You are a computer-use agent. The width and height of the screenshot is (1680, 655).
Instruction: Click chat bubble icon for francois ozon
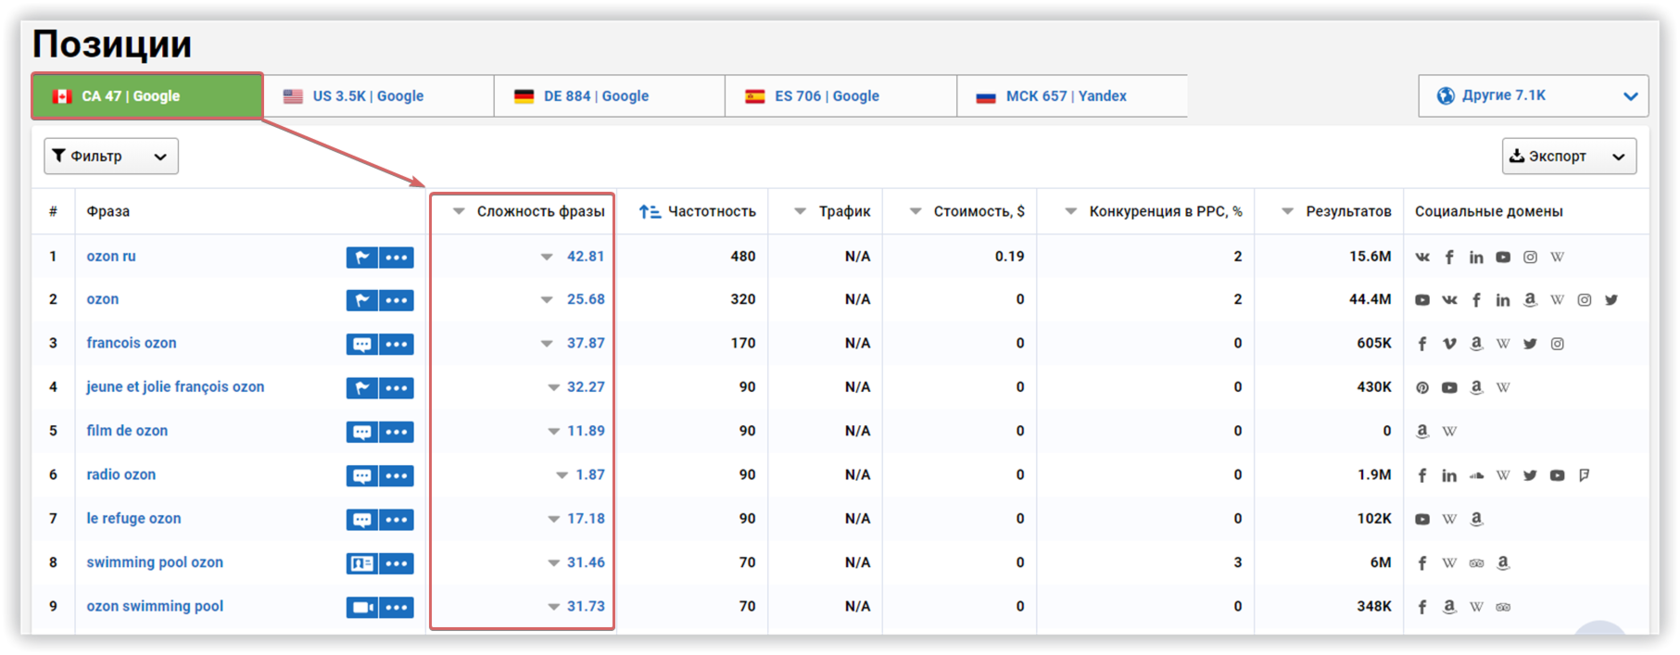[x=362, y=344]
